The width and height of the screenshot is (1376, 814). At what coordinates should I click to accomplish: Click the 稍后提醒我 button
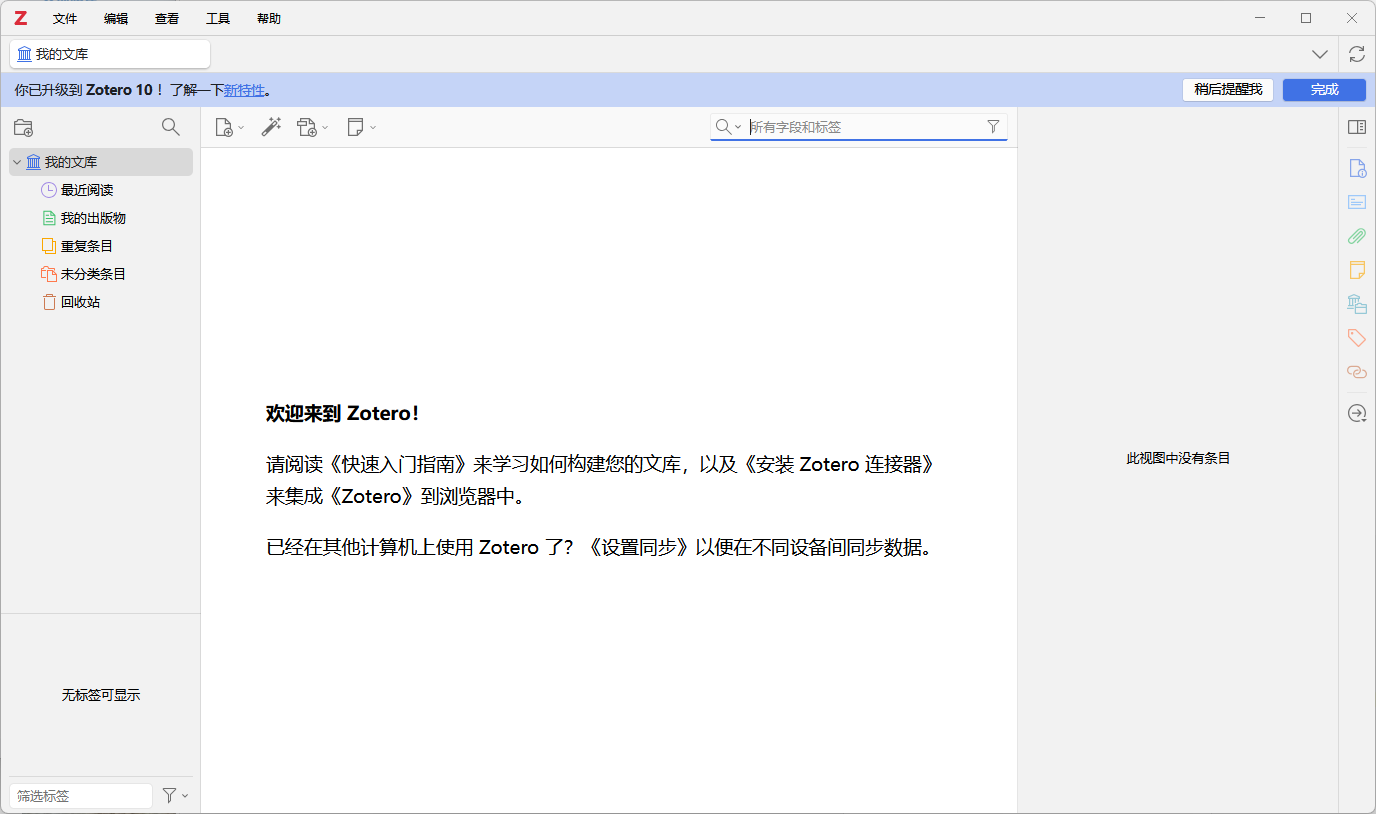tap(1228, 90)
